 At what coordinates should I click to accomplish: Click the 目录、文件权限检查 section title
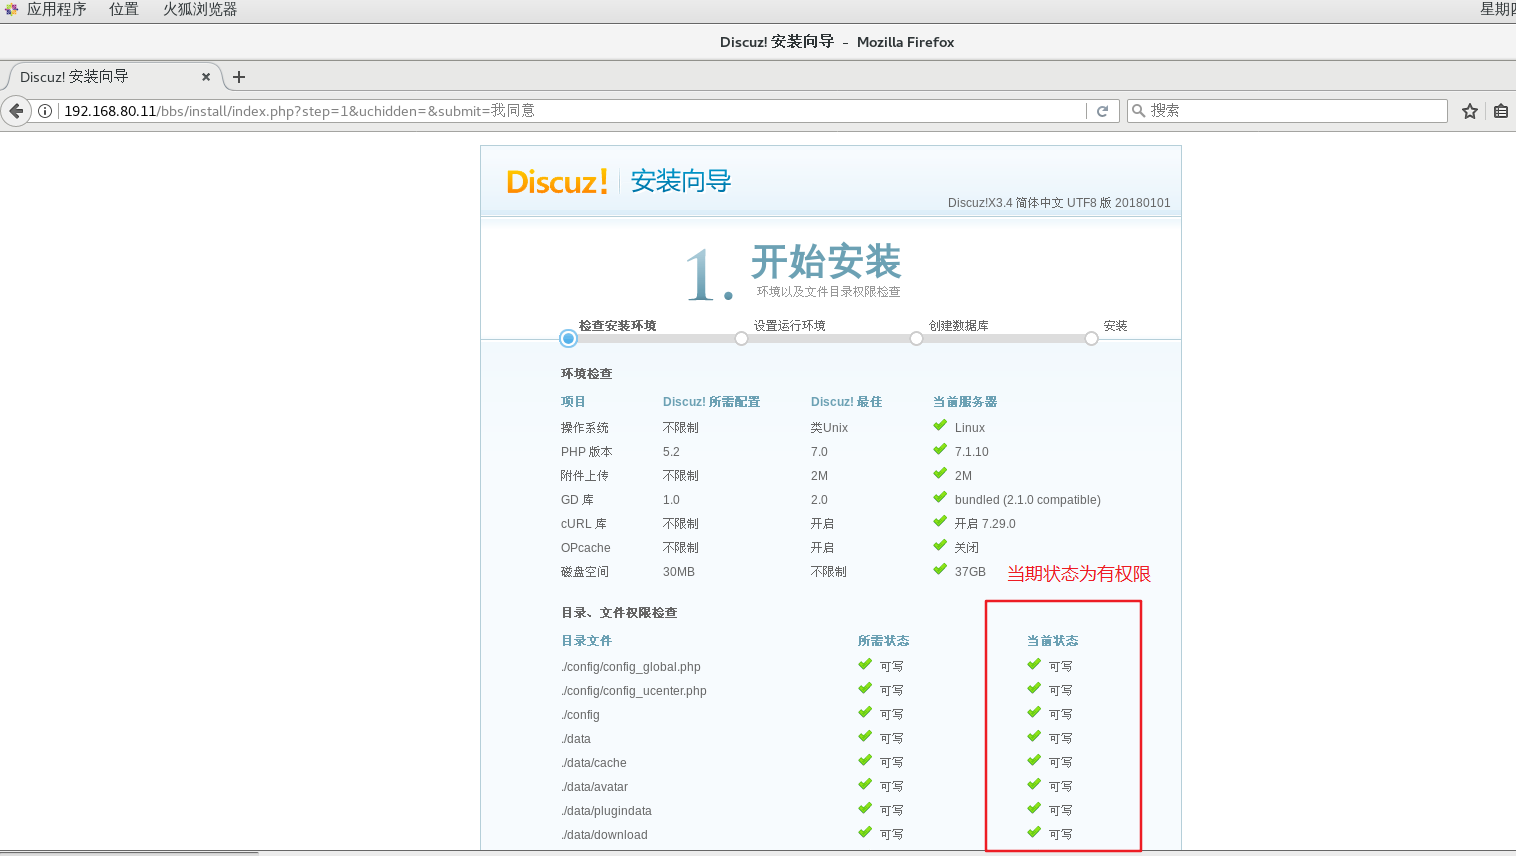[619, 613]
